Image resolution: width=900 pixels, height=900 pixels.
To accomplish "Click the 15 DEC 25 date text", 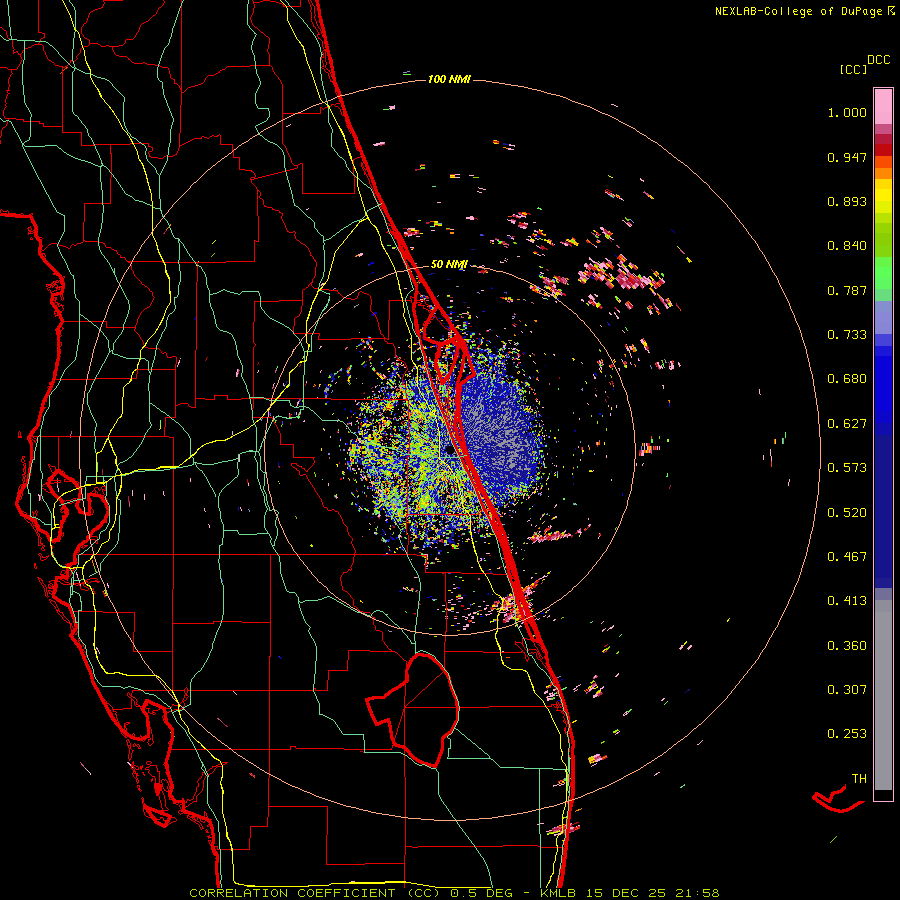I will tap(626, 893).
